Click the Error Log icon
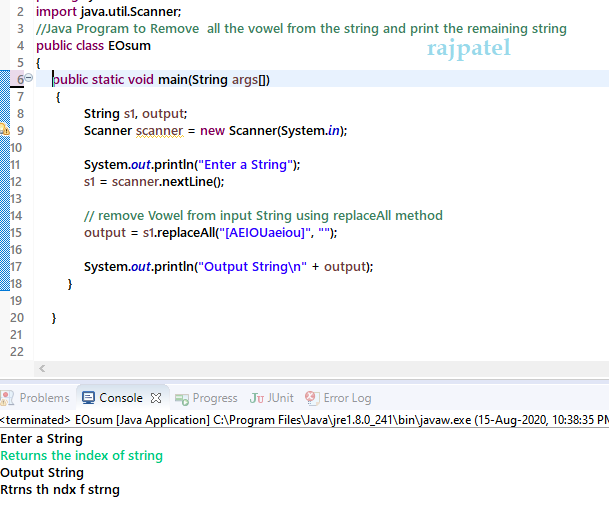This screenshot has width=609, height=519. coord(312,398)
